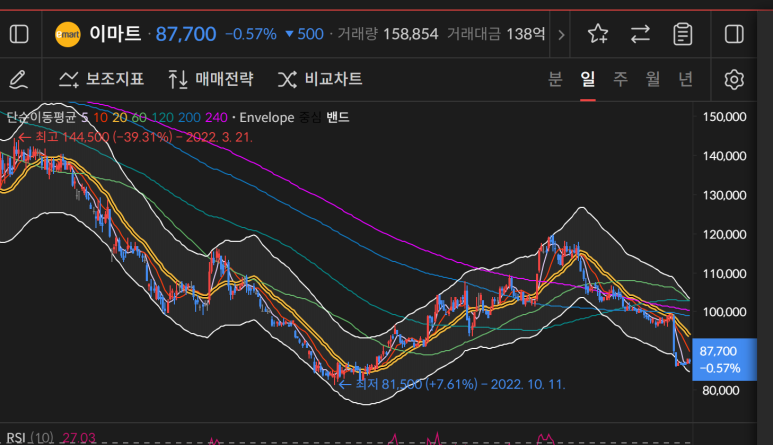
Task: Click the 120,000 price axis label
Action: [x=725, y=234]
